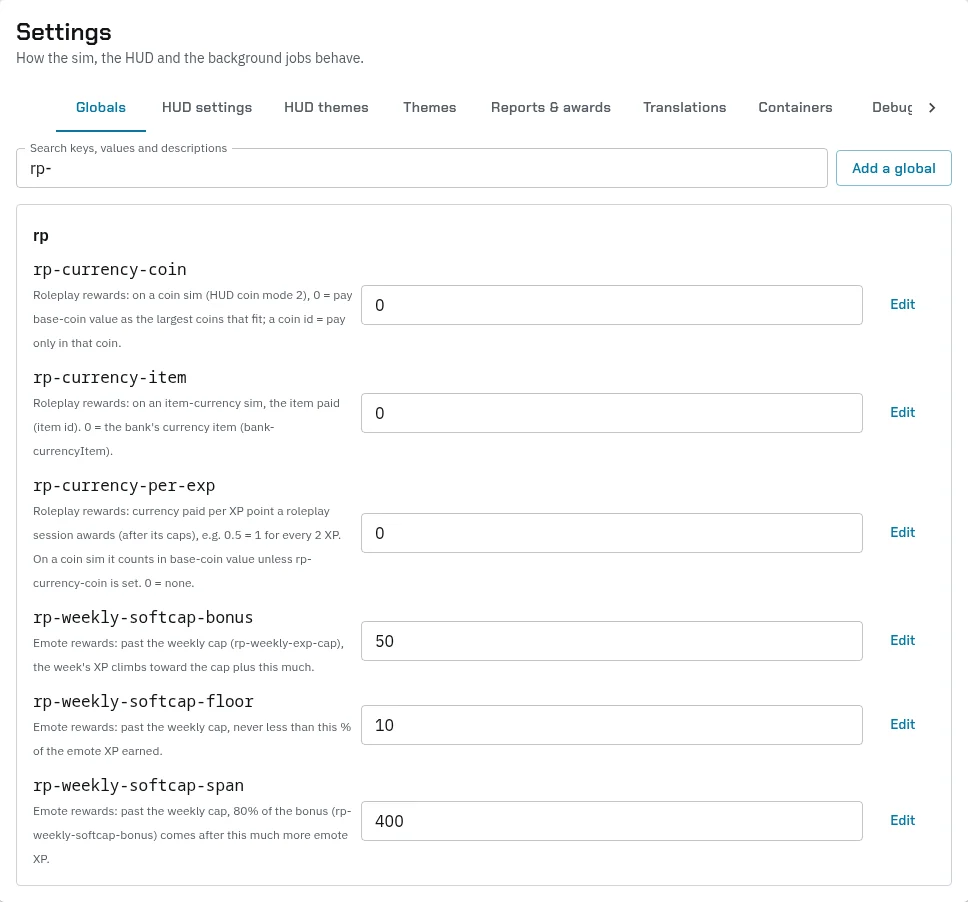Go to the Translations tab

point(685,107)
